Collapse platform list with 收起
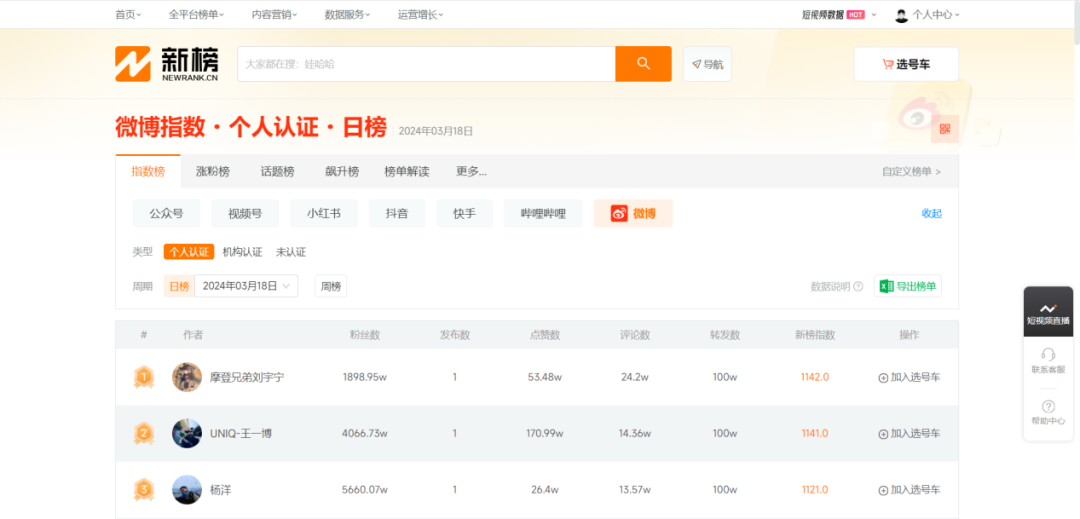This screenshot has height=519, width=1080. (931, 213)
